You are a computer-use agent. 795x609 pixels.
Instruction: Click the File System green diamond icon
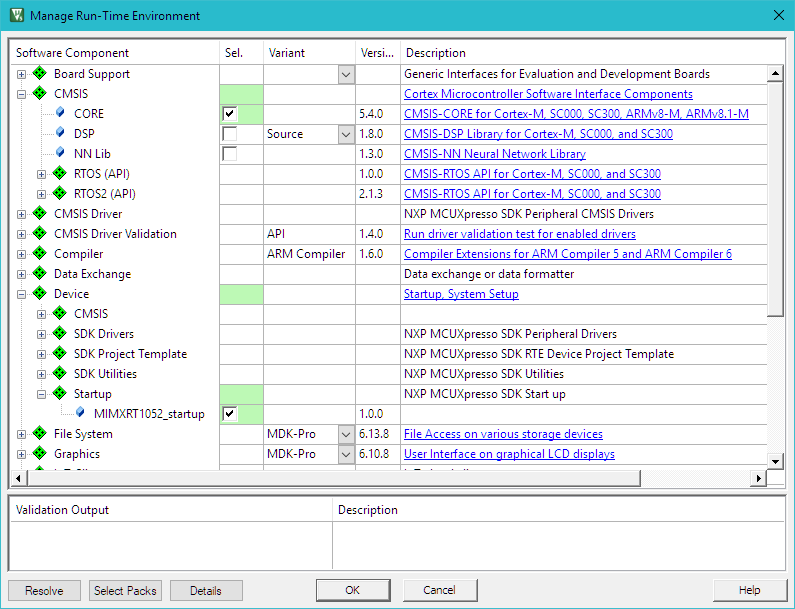point(40,434)
